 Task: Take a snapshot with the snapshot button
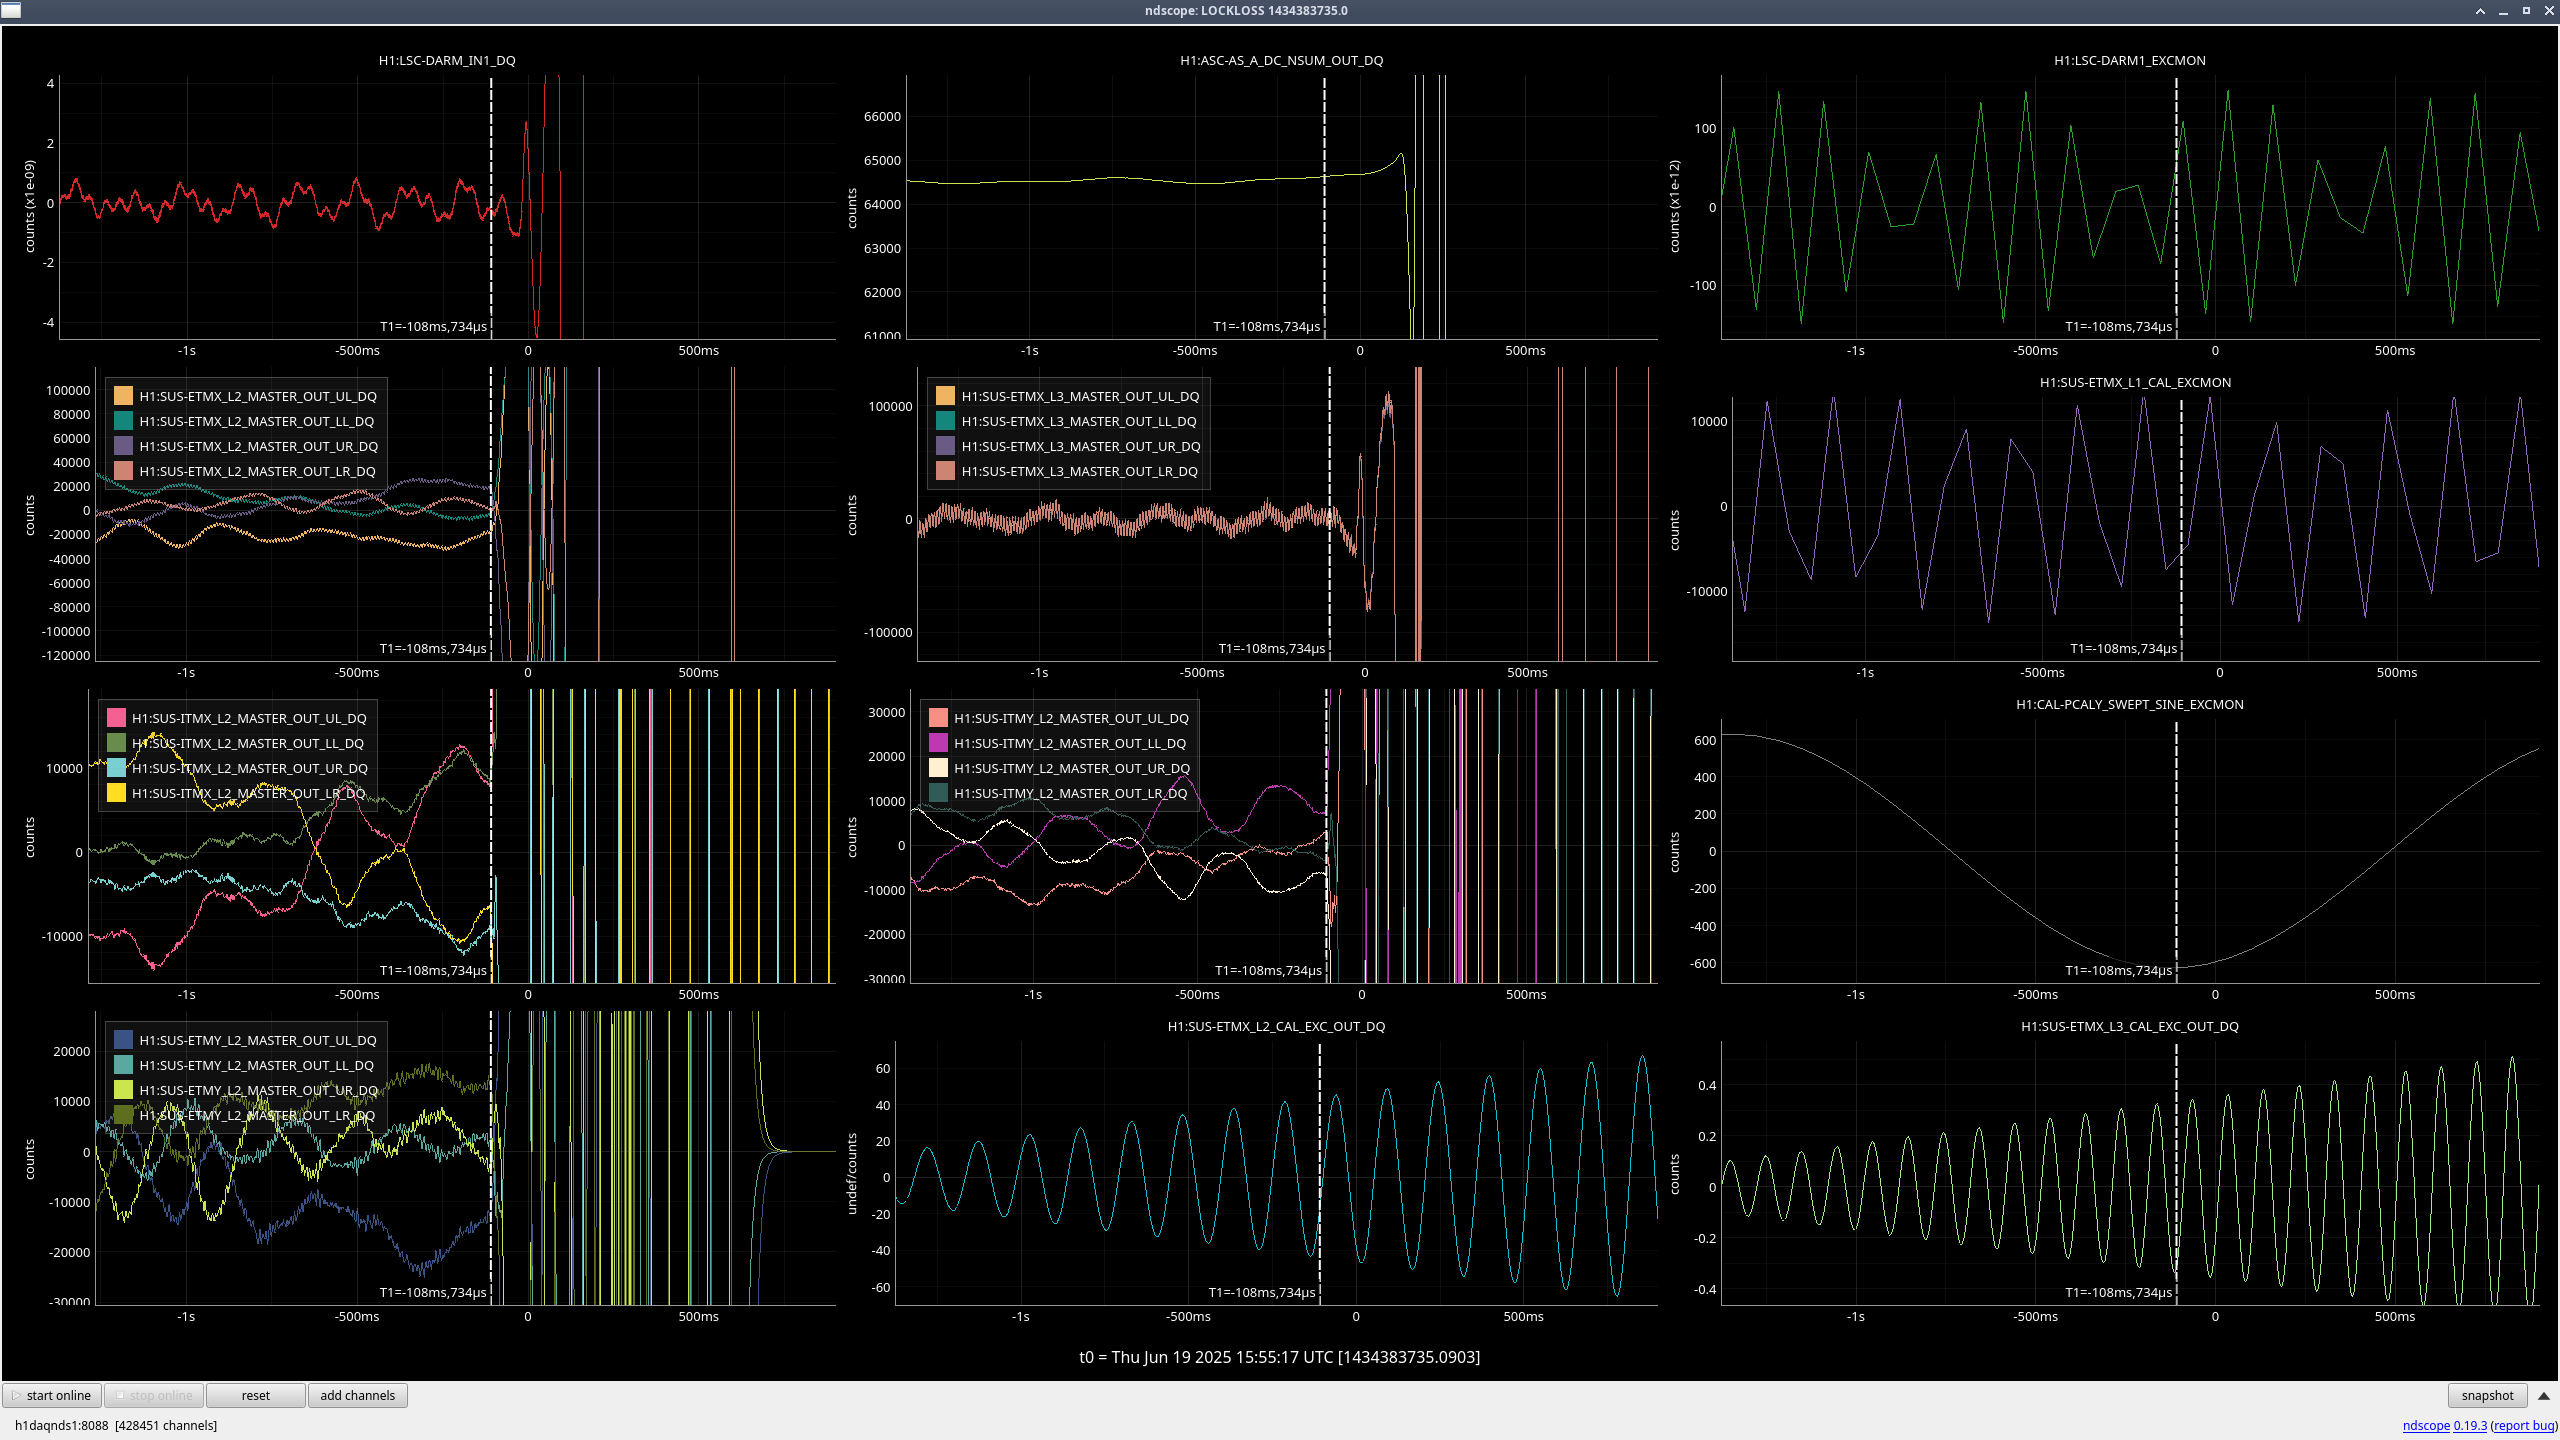2487,1395
